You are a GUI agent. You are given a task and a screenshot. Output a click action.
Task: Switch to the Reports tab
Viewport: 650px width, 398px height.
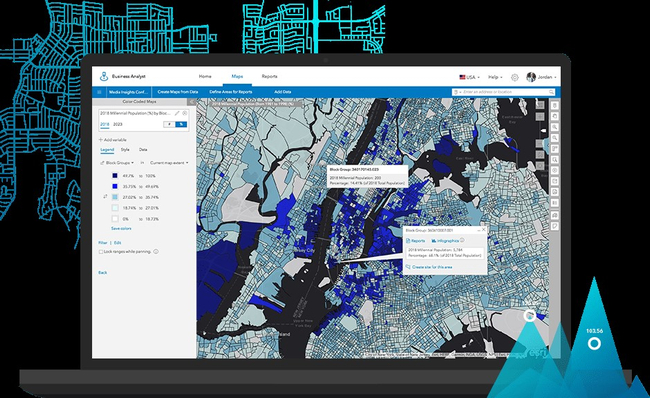click(269, 76)
